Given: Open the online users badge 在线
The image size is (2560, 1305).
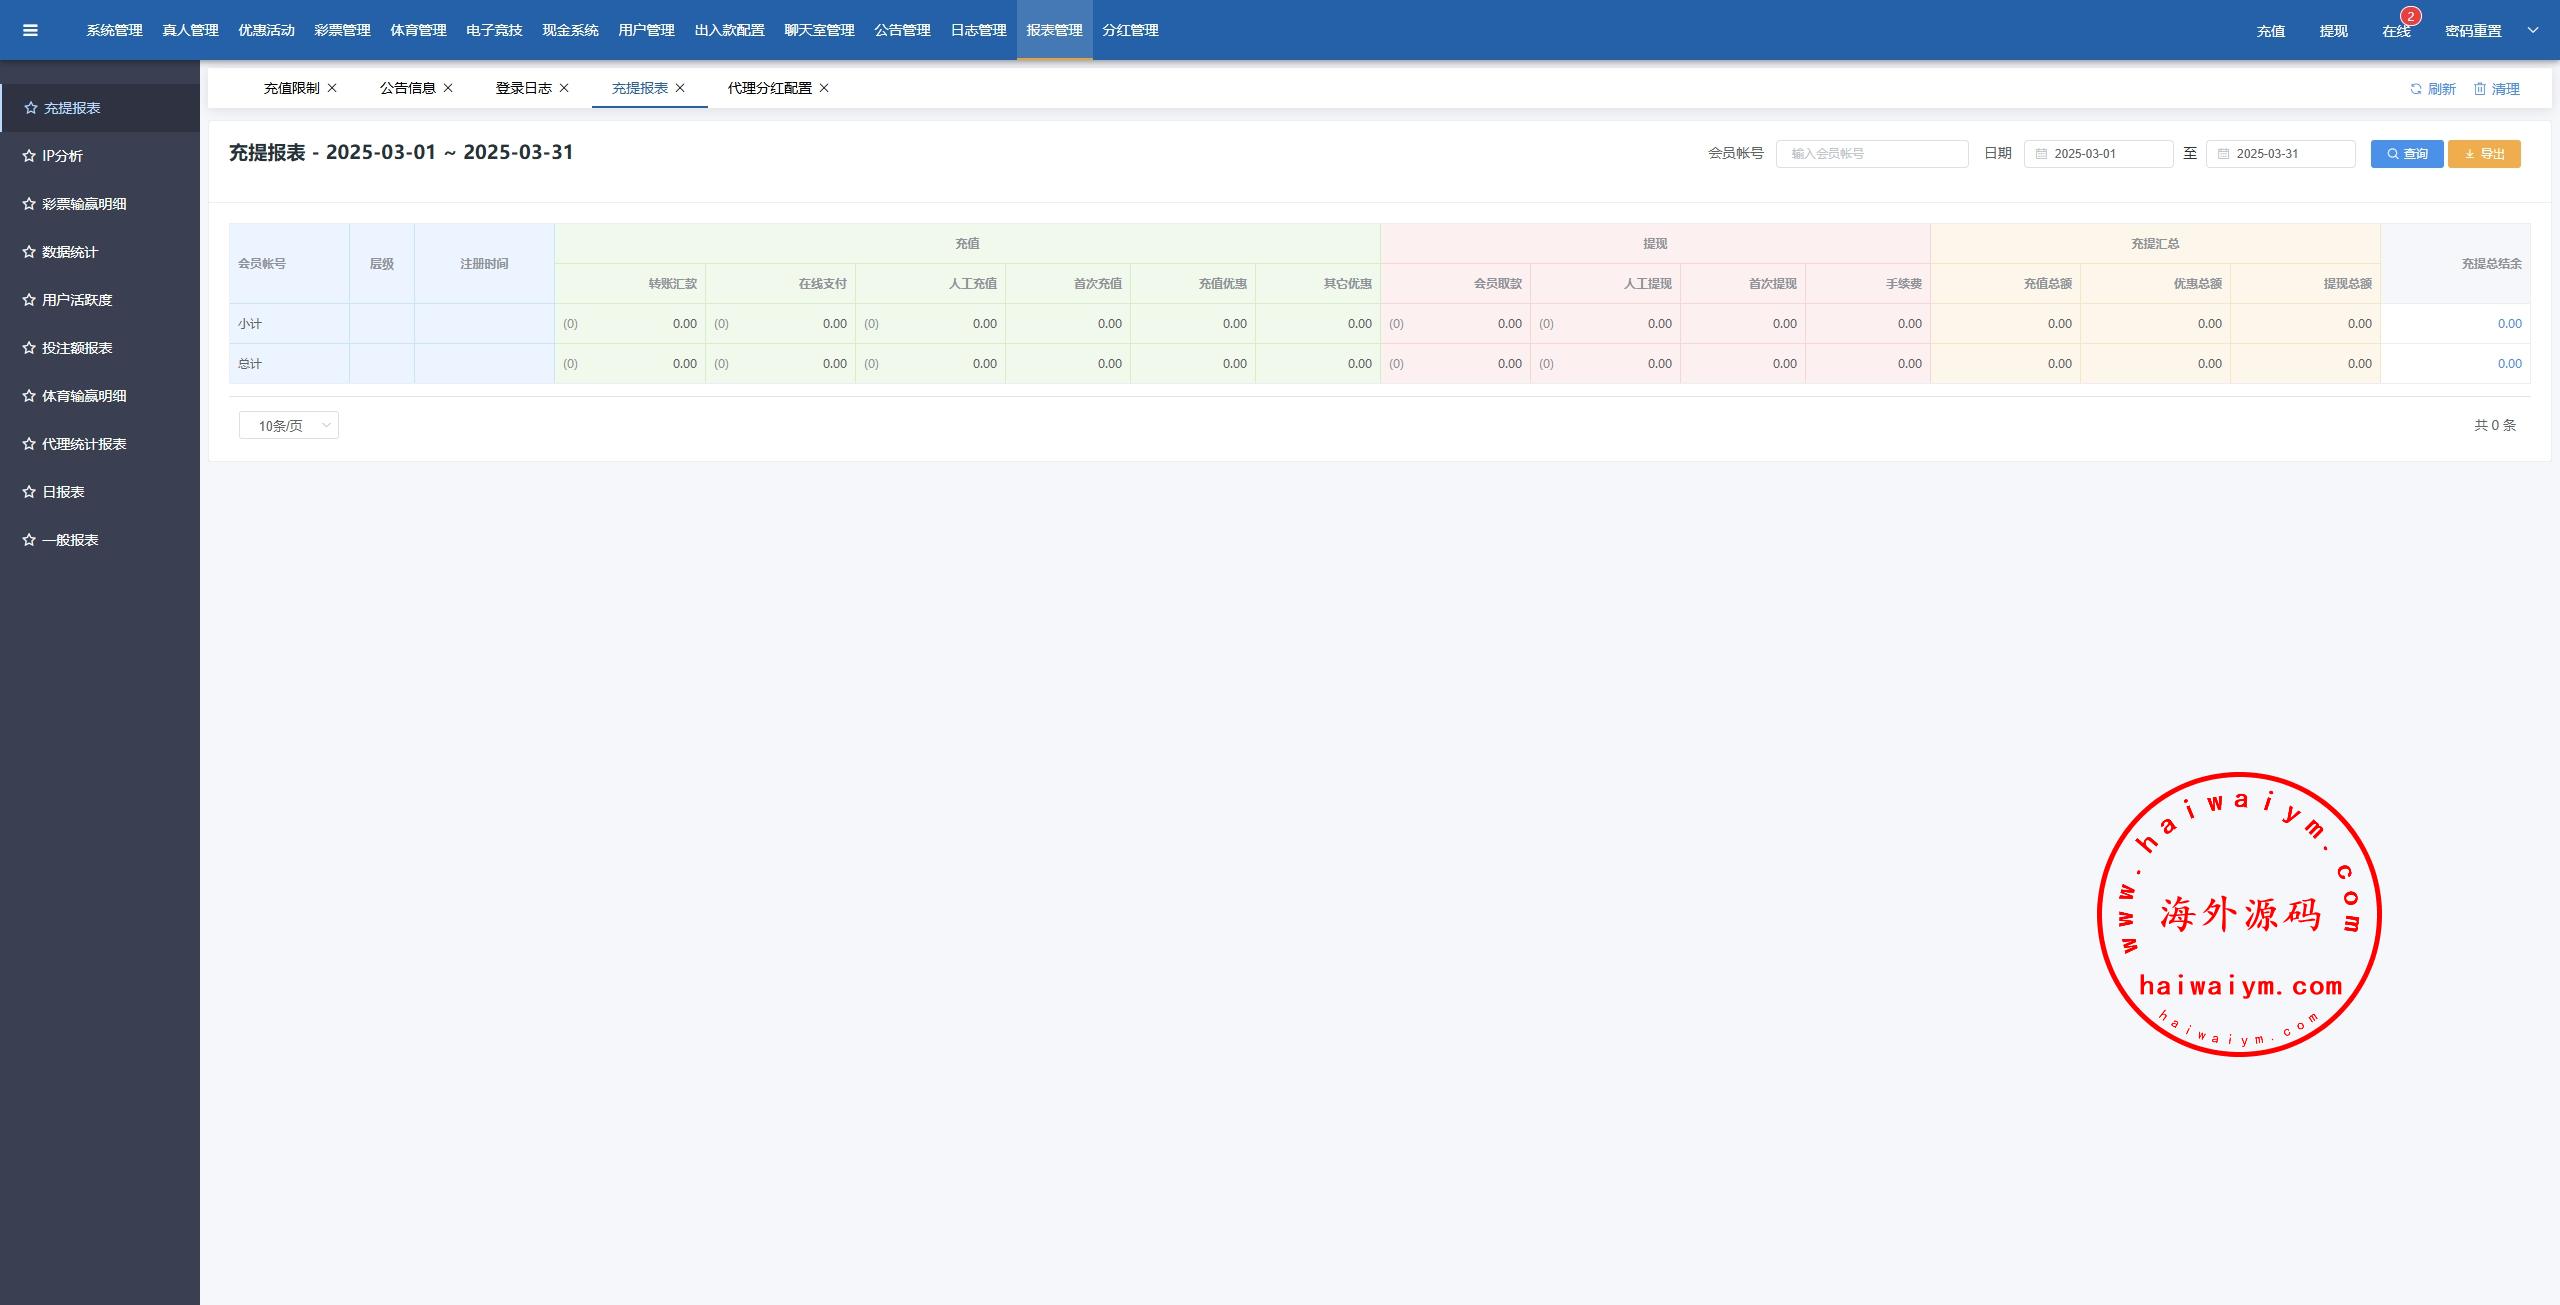Looking at the screenshot, I should [2396, 31].
